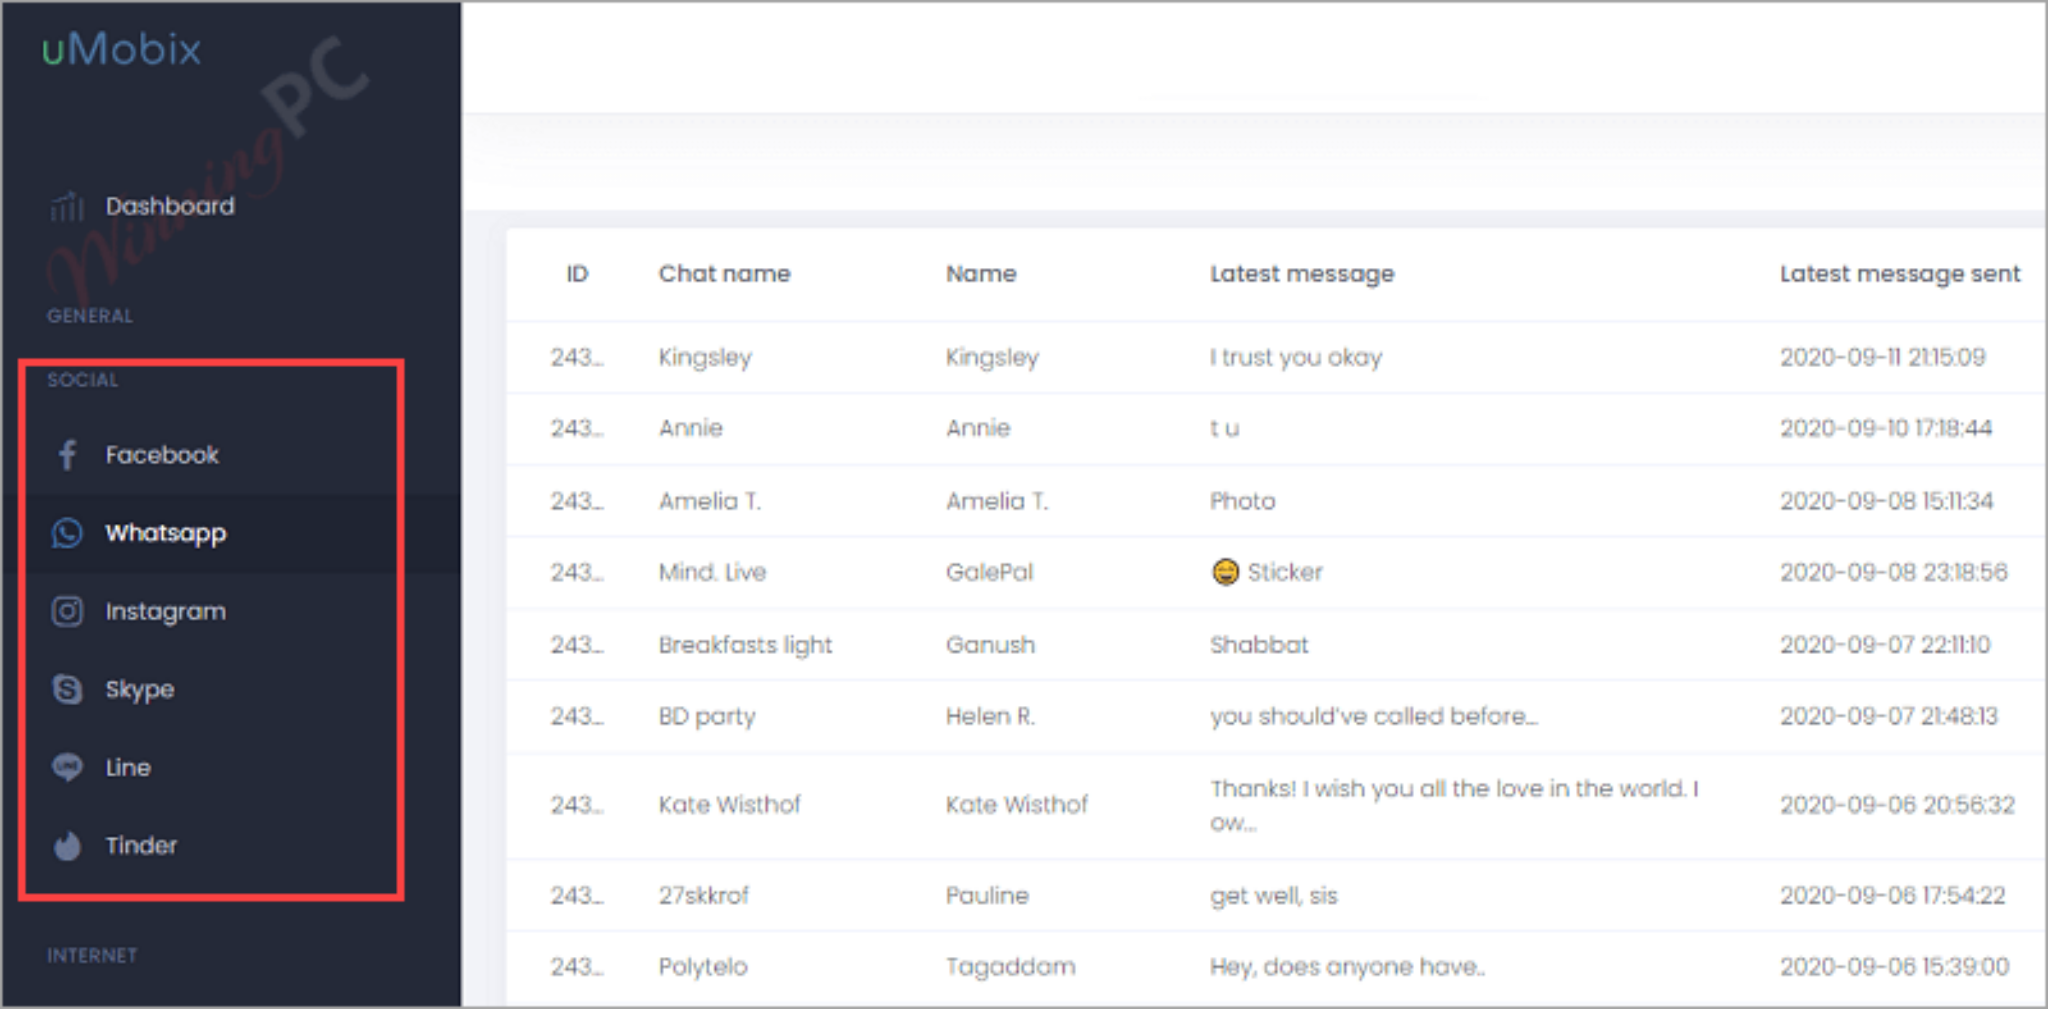Click the Tinder flame icon
2048x1009 pixels.
(67, 846)
